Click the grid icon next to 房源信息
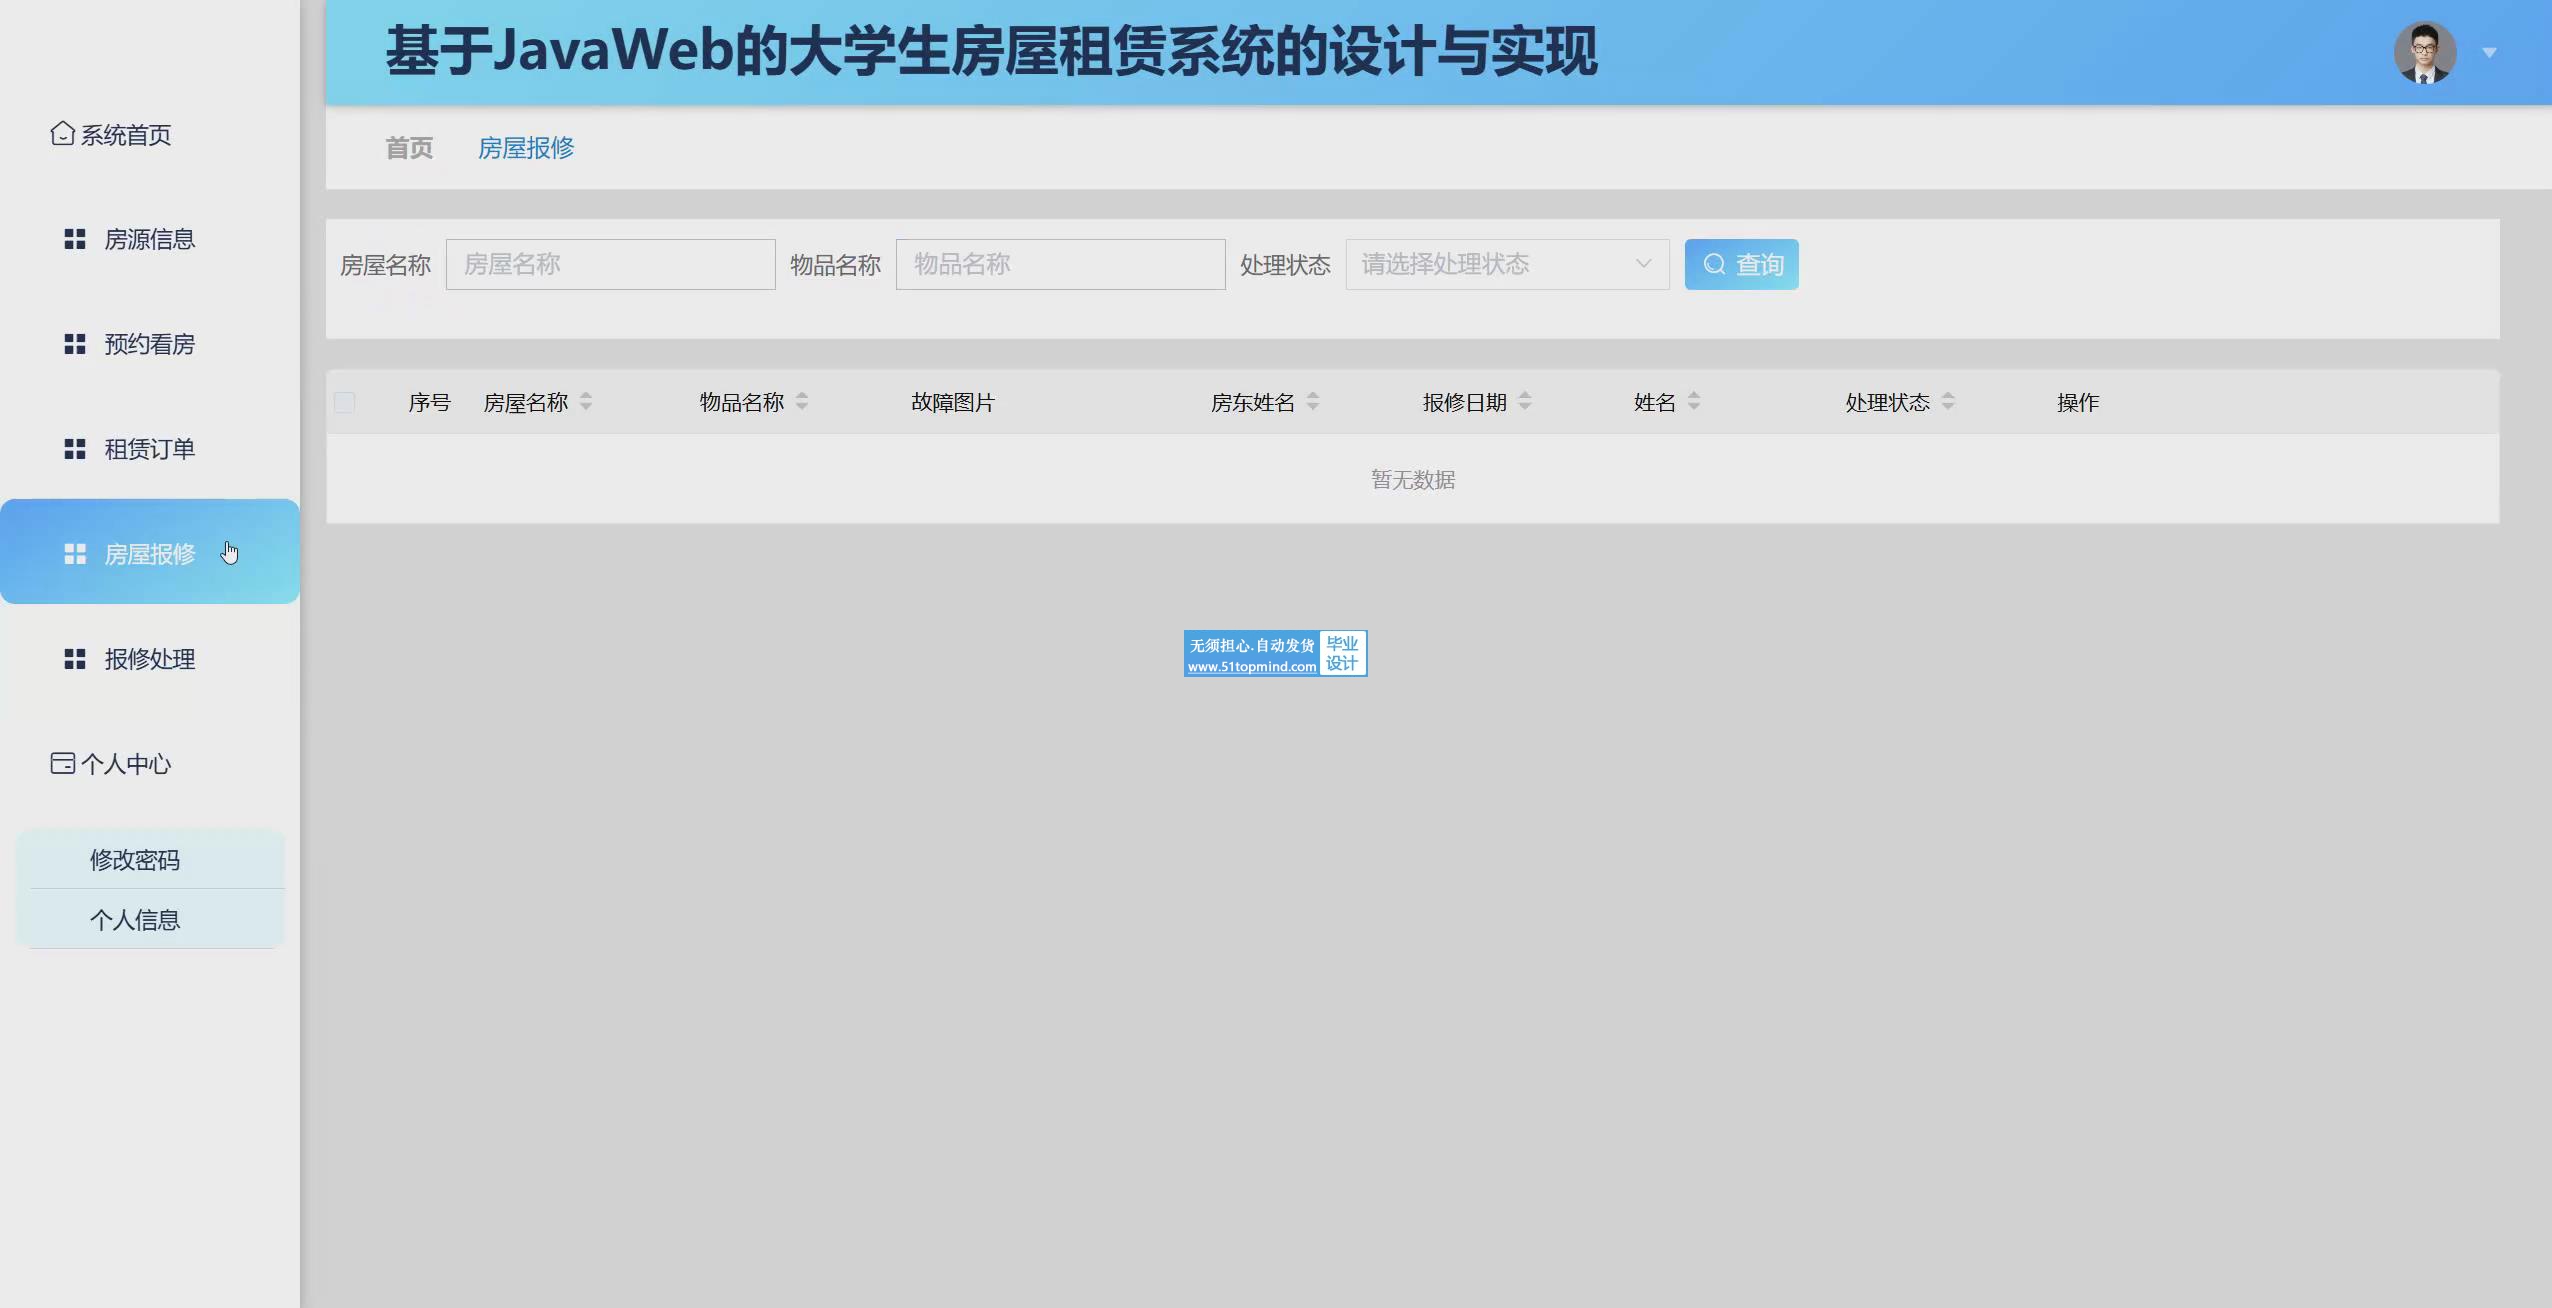 [x=75, y=239]
